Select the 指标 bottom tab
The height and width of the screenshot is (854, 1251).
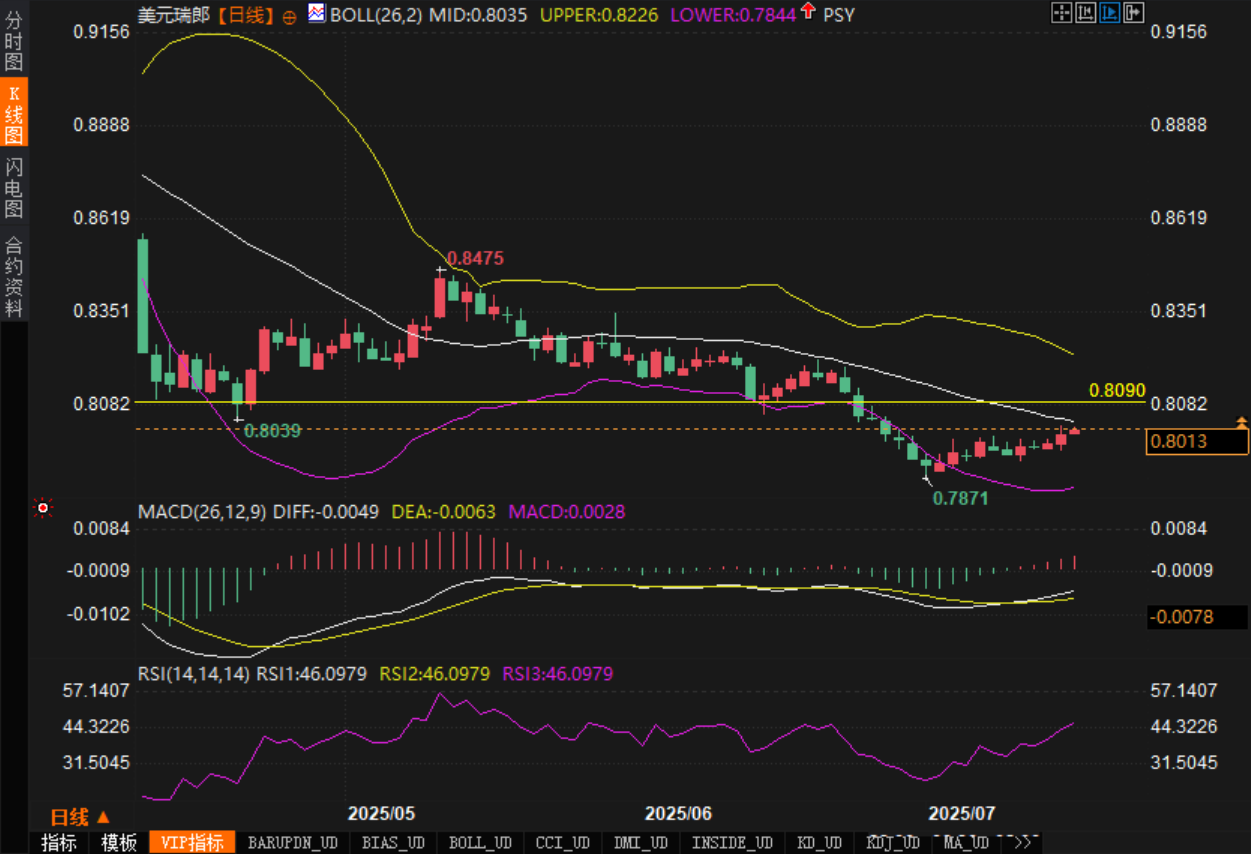point(59,842)
